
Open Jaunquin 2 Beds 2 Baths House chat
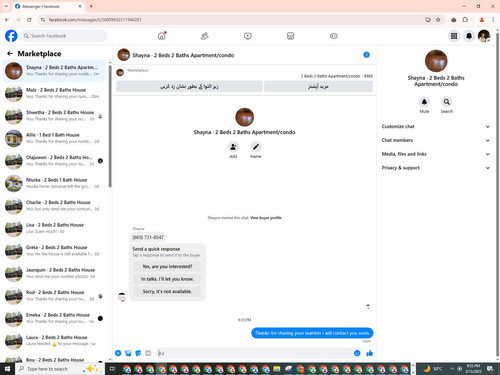54,273
